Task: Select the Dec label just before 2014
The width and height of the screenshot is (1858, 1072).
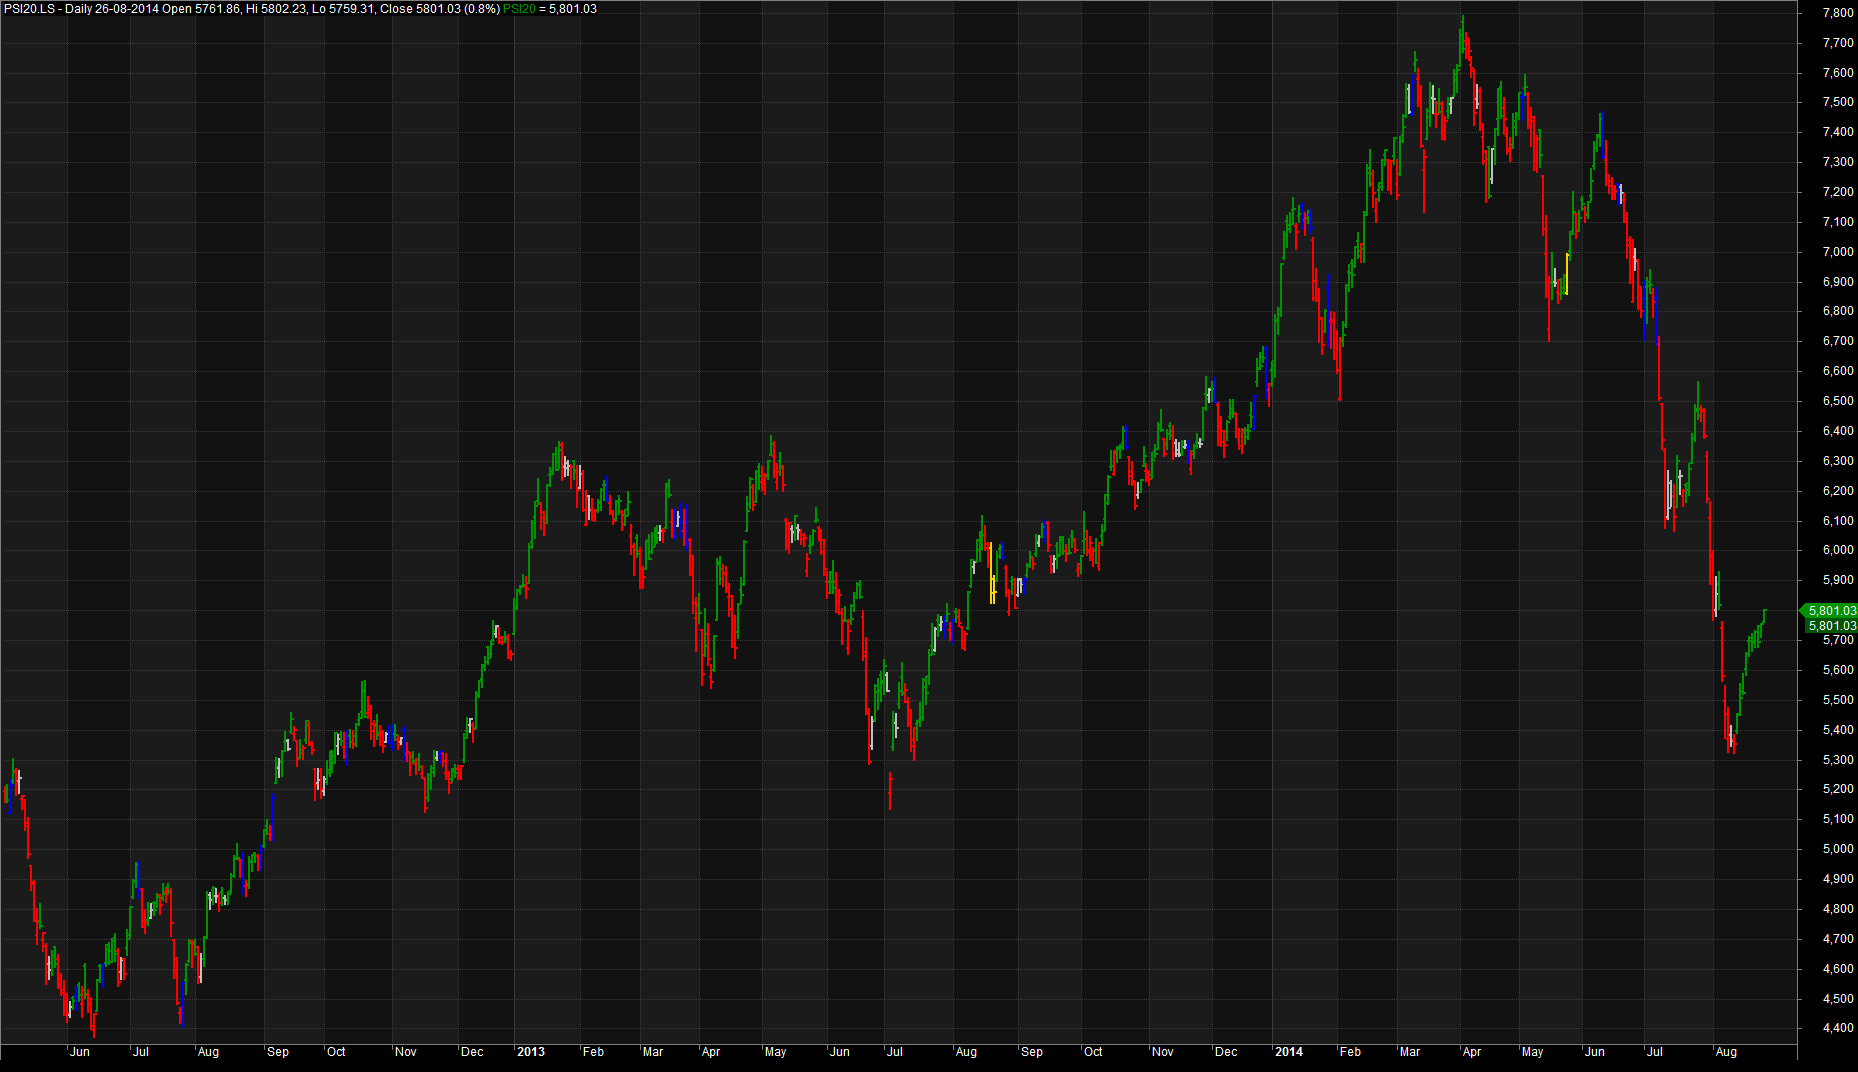Action: [x=1225, y=1052]
